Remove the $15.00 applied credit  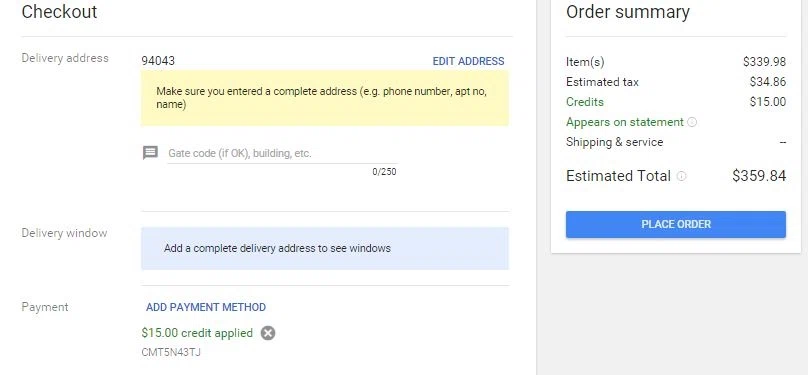267,333
